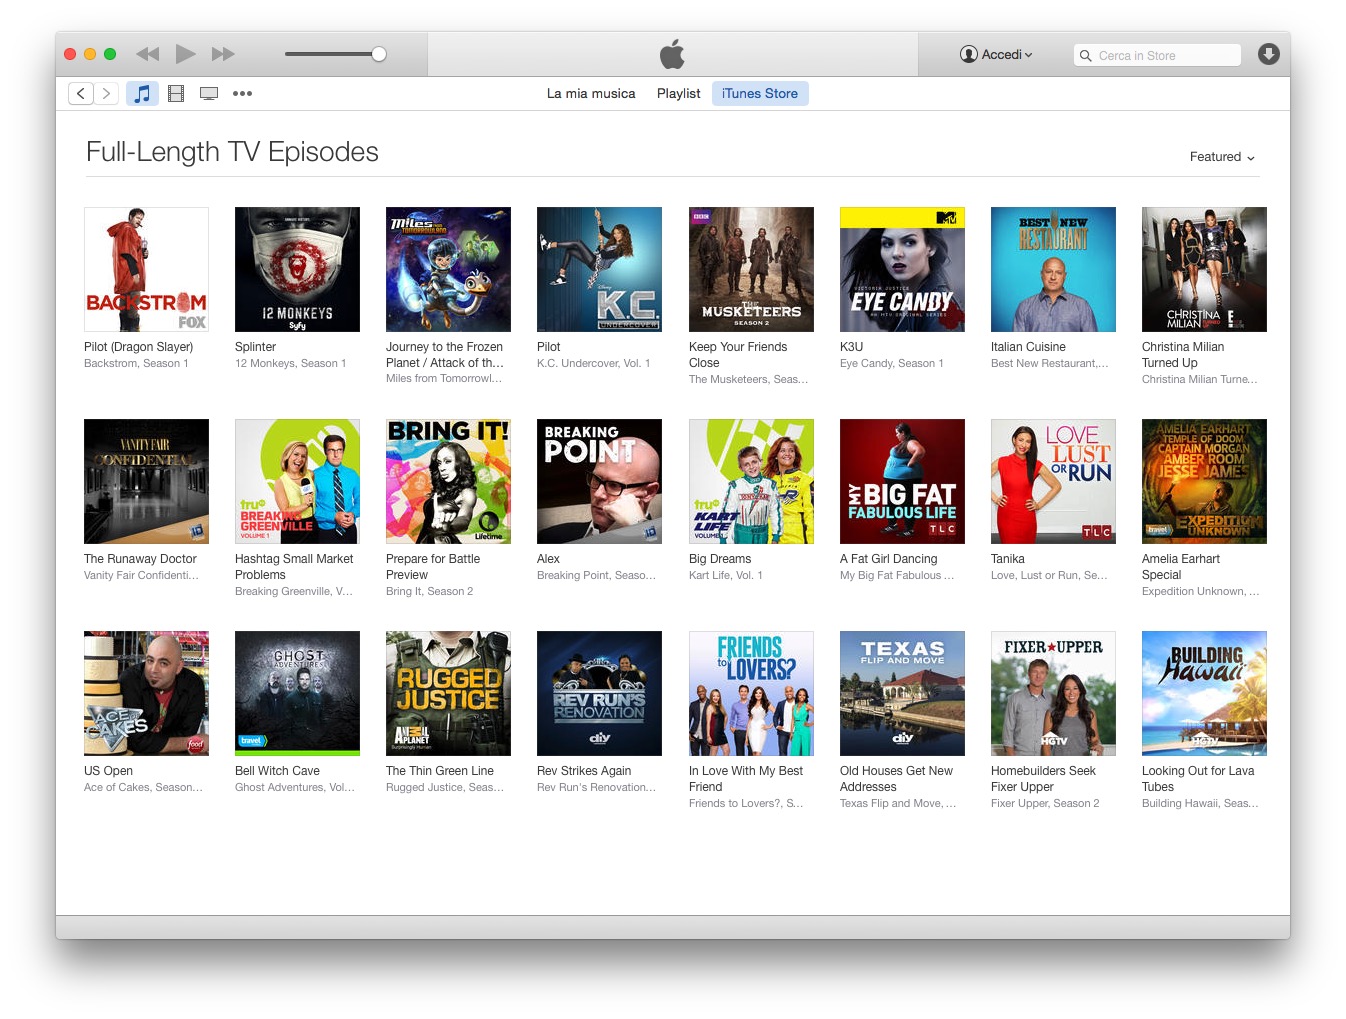
Task: Click the Hashtag Small Market Problems title
Action: (x=294, y=567)
